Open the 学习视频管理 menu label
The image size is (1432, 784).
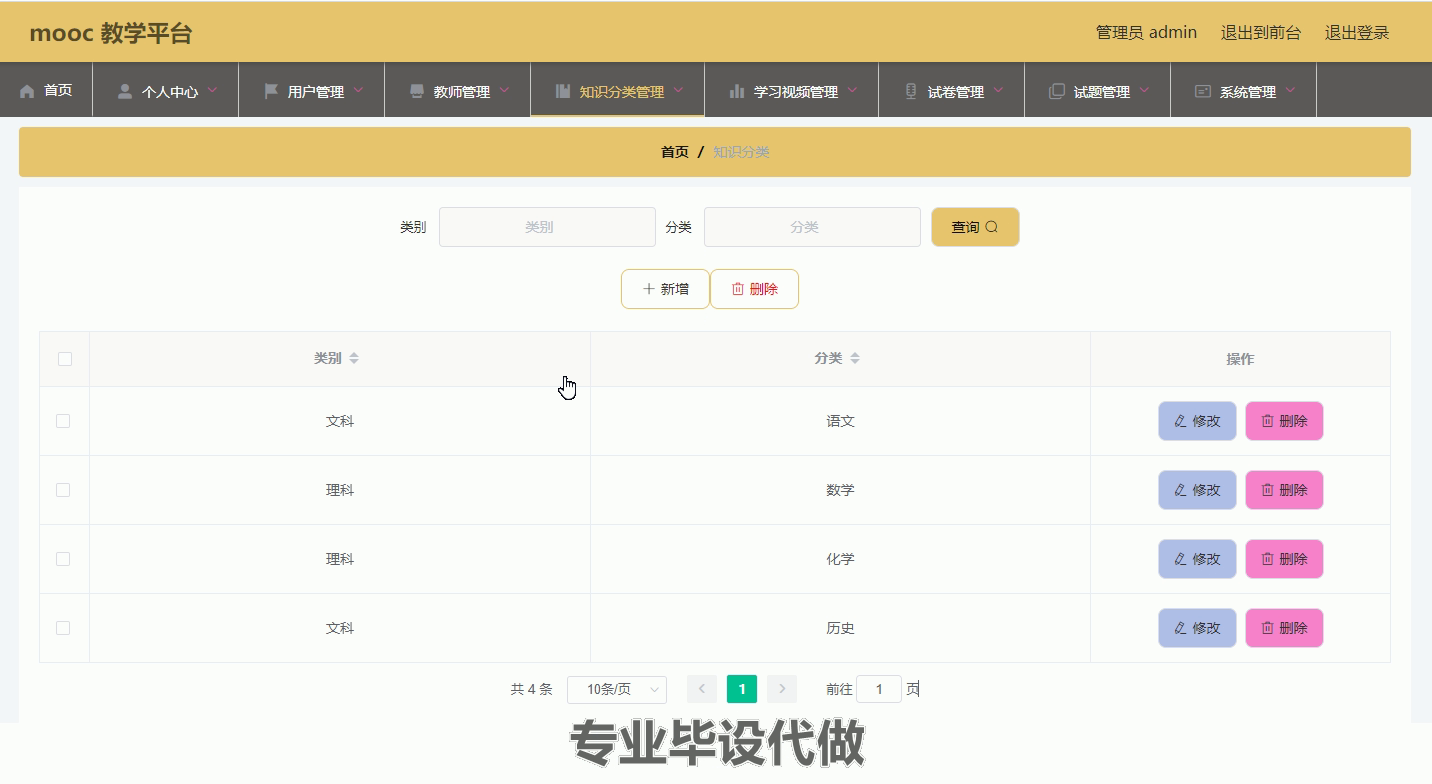tap(796, 92)
